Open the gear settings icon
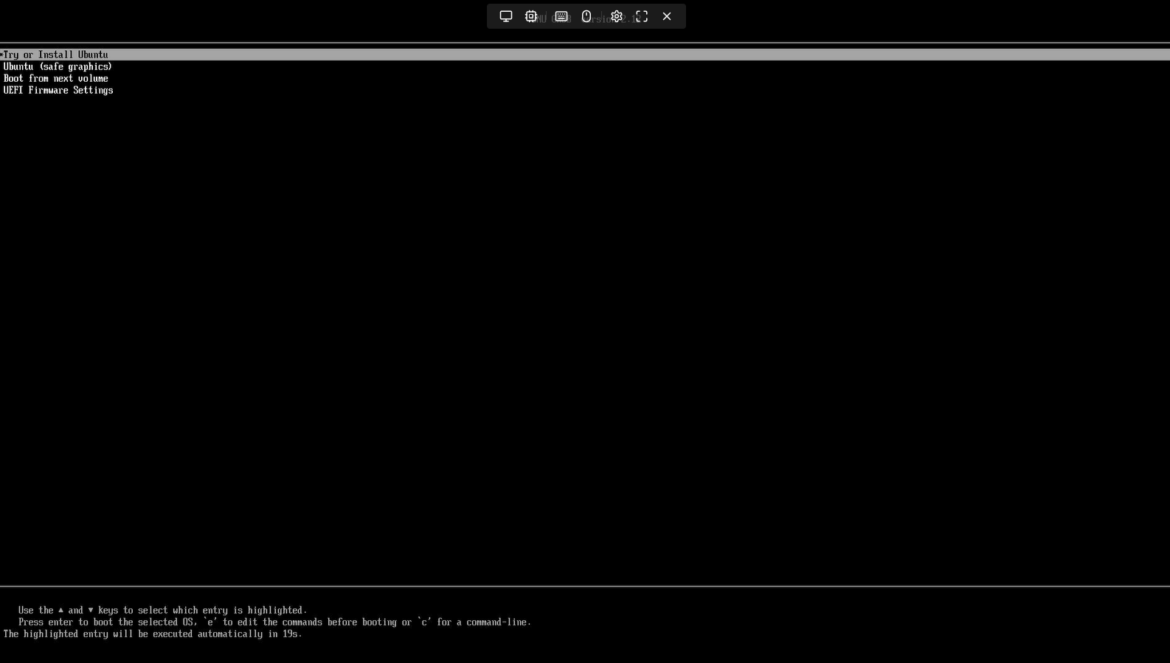This screenshot has height=663, width=1170. point(616,16)
